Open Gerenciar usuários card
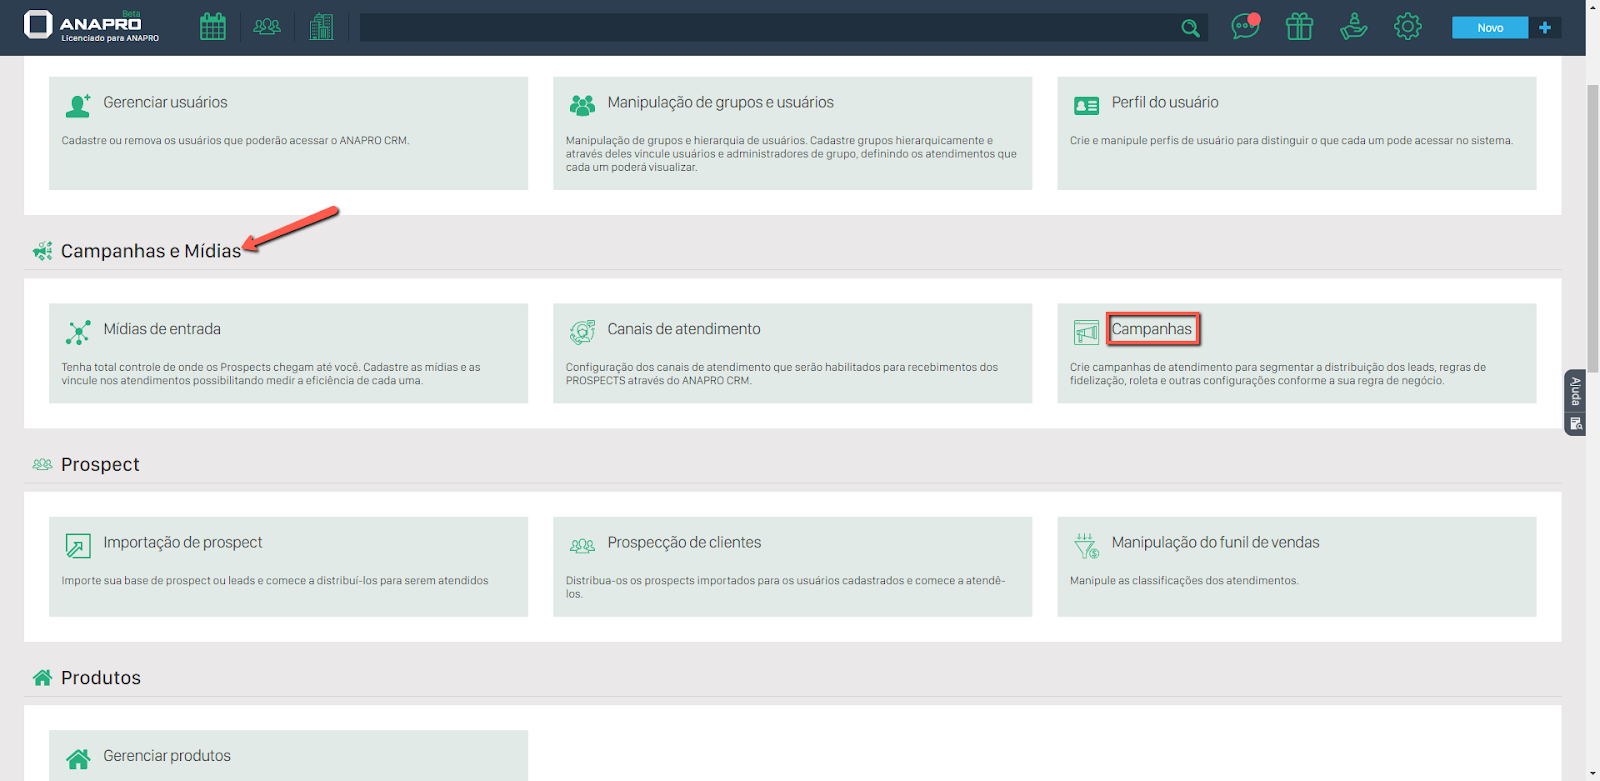1600x781 pixels. pyautogui.click(x=165, y=103)
